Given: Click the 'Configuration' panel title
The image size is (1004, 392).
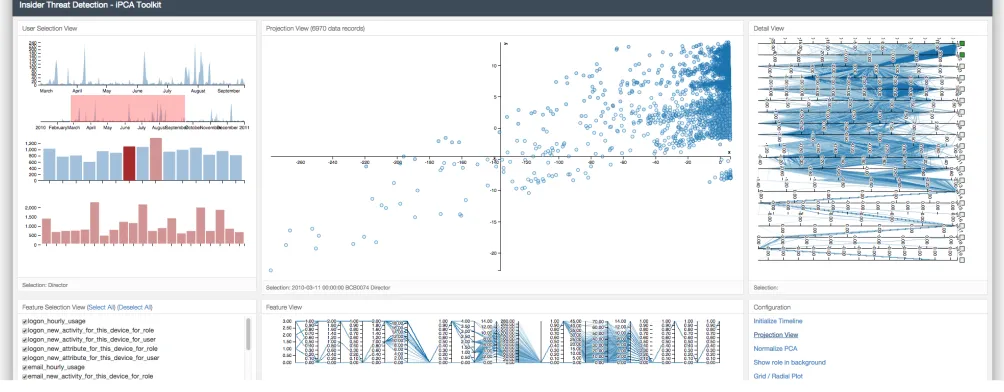Looking at the screenshot, I should click(x=773, y=307).
